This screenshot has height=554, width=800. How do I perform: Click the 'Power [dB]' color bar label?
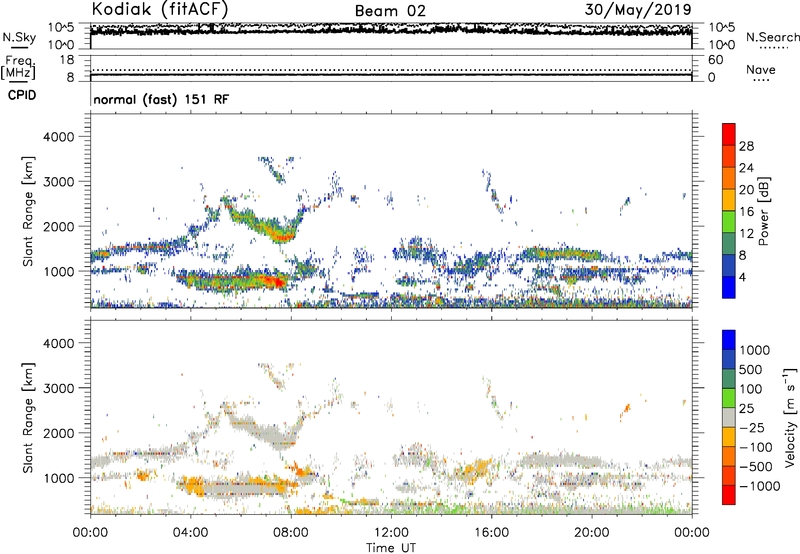click(x=763, y=211)
